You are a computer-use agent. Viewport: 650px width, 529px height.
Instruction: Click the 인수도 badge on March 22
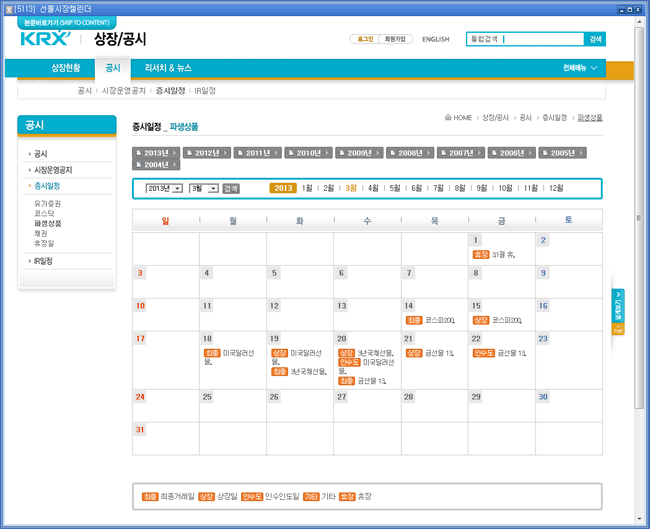[483, 353]
